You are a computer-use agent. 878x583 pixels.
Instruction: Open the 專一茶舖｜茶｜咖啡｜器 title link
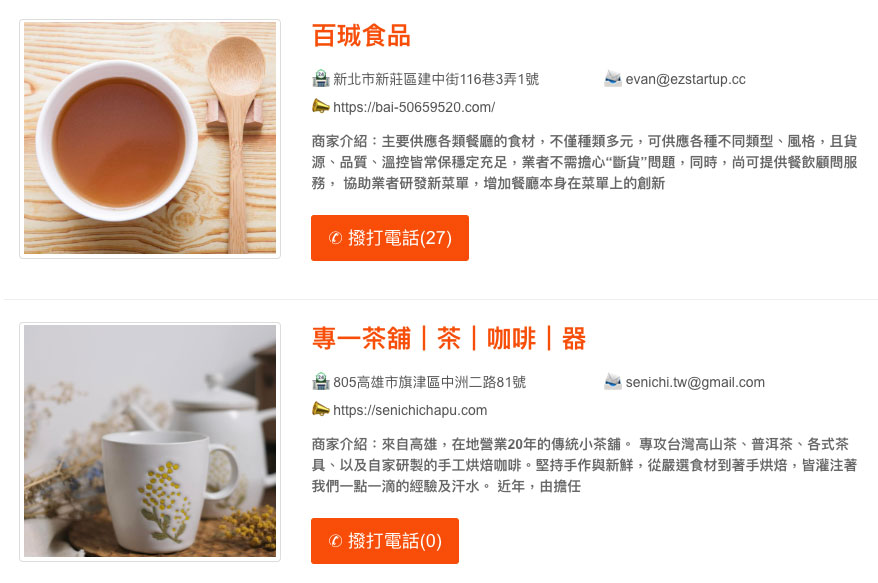tap(449, 338)
